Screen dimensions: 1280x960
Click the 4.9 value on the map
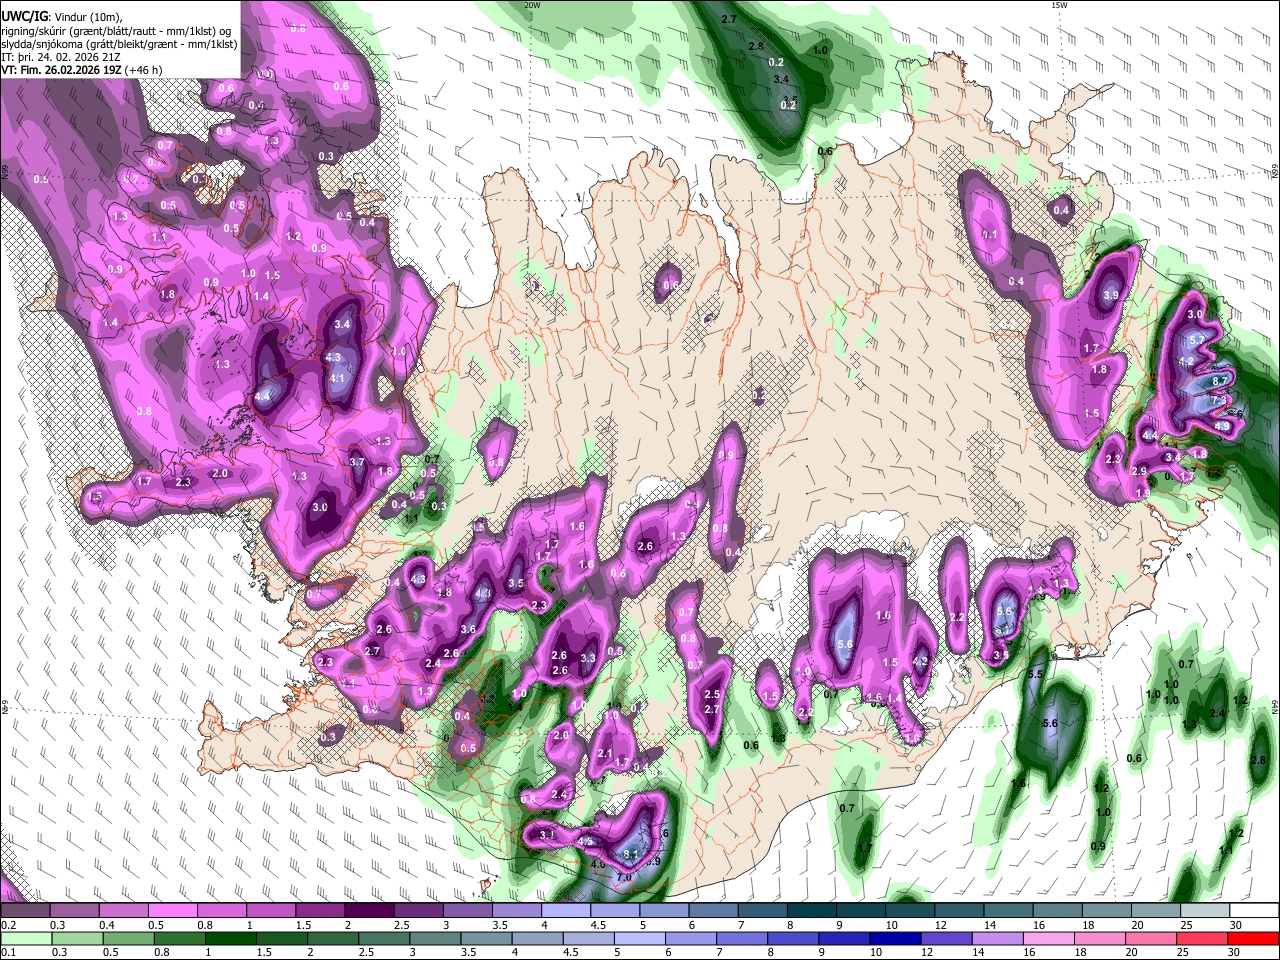(x=1222, y=426)
